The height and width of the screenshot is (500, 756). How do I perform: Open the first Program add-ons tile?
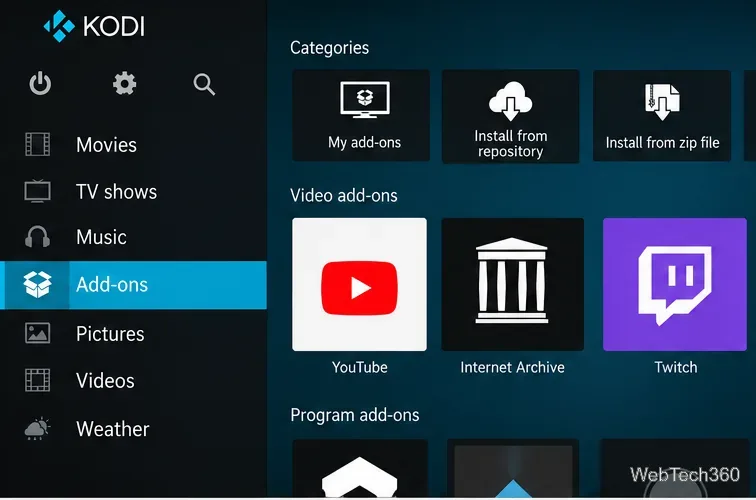[x=360, y=468]
